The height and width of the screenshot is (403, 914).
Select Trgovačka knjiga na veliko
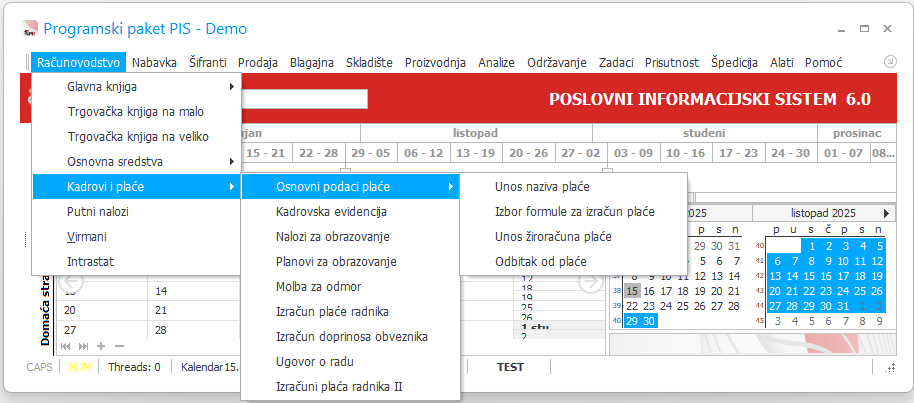pyautogui.click(x=136, y=136)
